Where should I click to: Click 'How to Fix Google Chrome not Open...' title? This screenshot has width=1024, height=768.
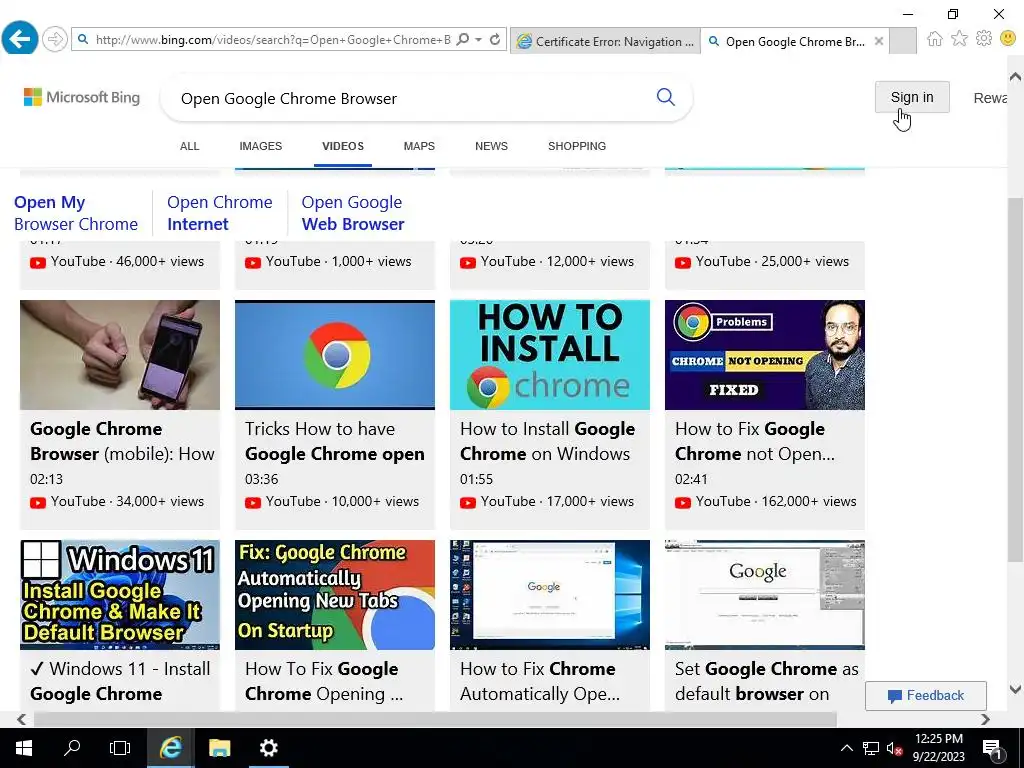tap(754, 441)
